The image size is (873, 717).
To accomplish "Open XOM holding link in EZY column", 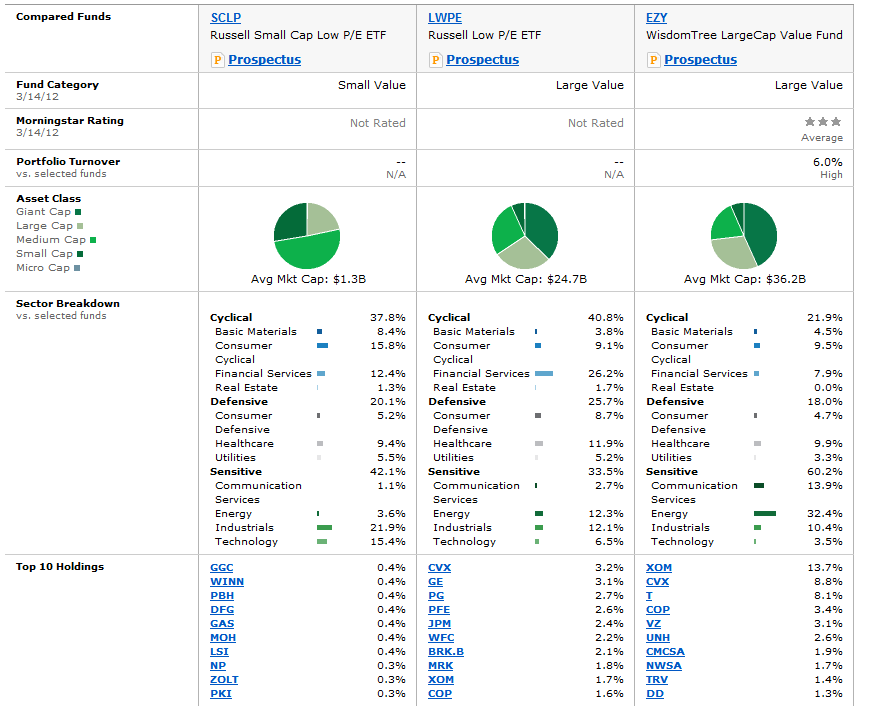I will [659, 568].
